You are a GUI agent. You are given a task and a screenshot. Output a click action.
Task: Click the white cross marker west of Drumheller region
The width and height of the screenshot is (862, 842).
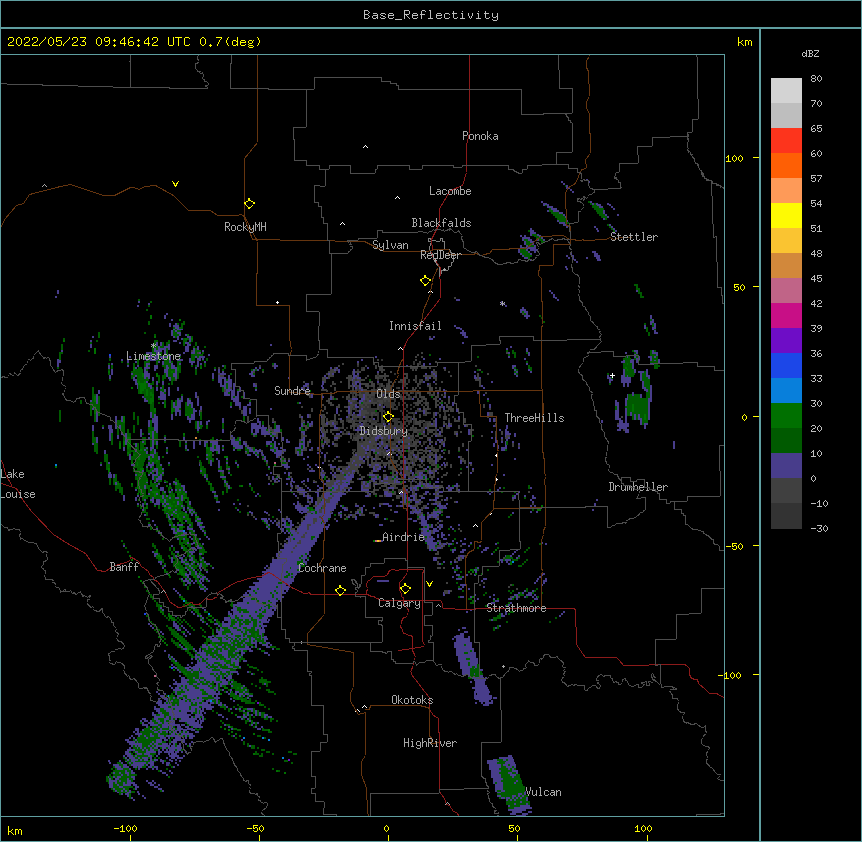612,375
